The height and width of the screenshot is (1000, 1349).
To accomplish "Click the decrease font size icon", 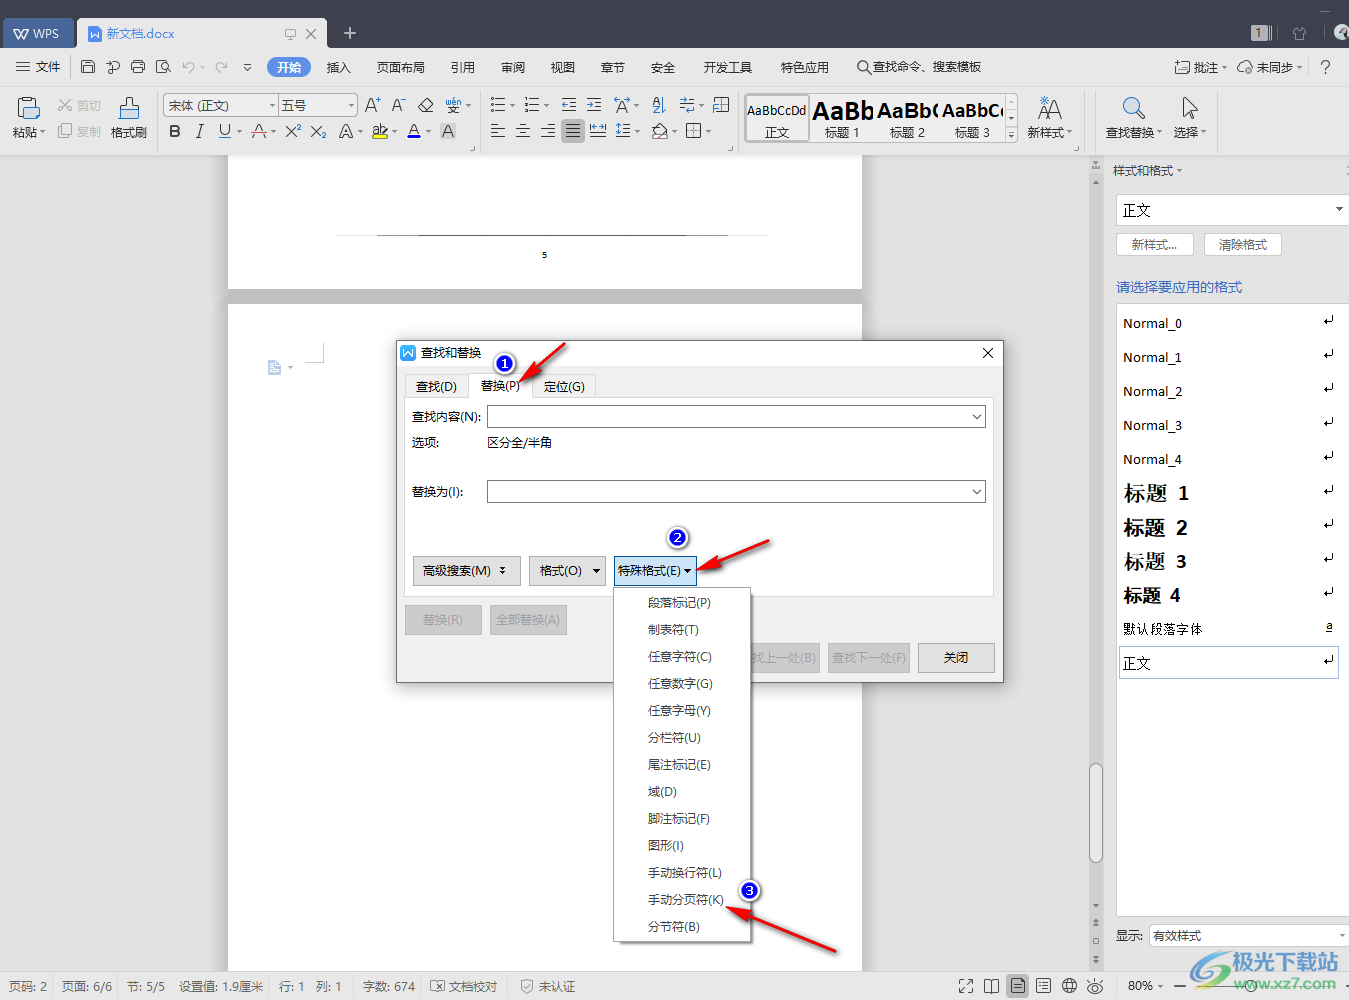I will pos(398,105).
